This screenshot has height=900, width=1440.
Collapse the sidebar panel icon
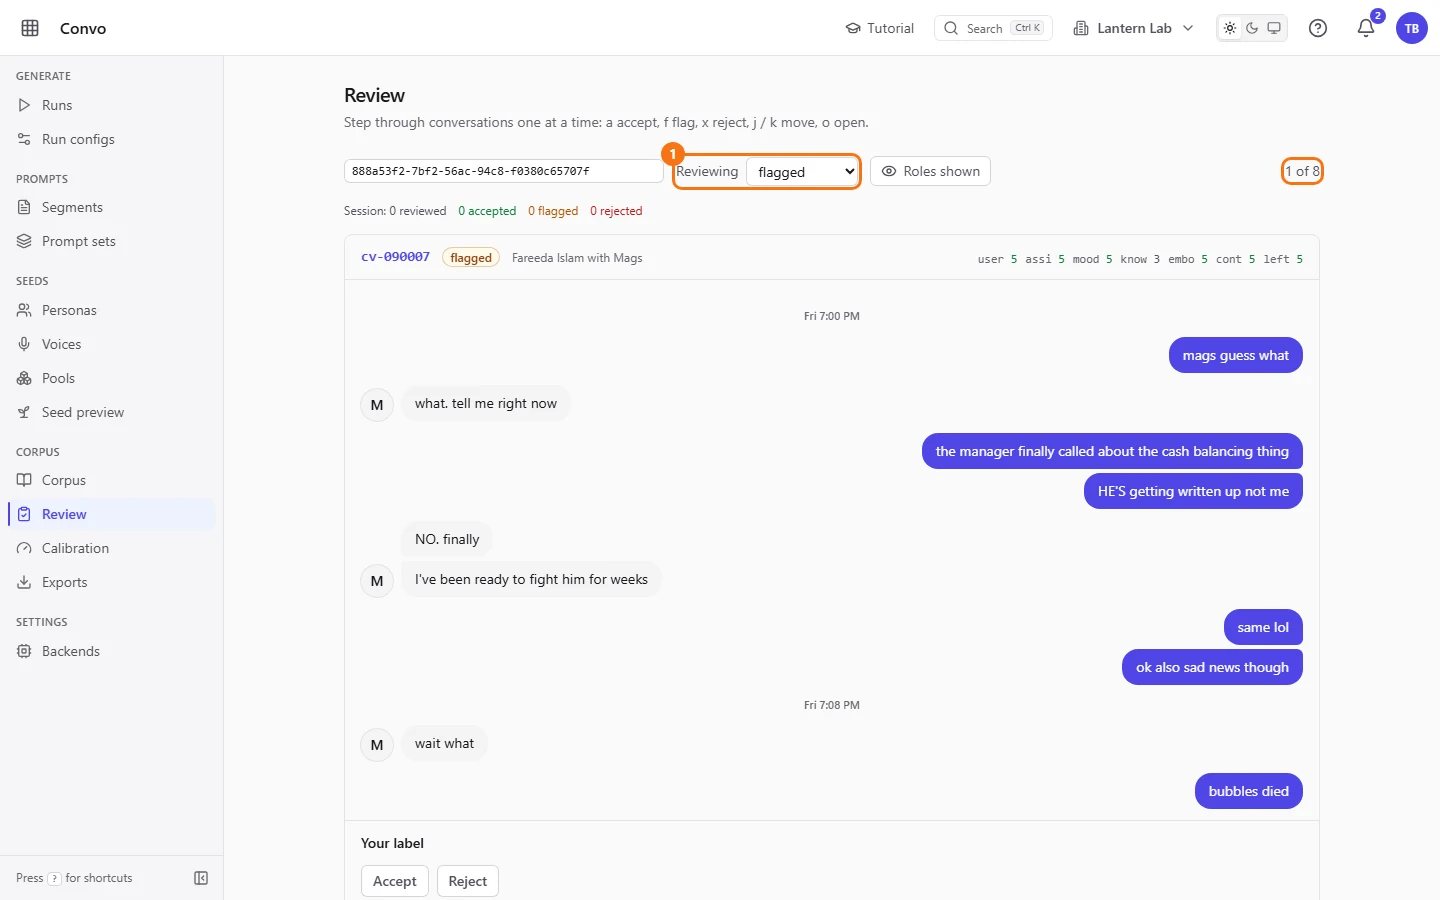tap(201, 878)
